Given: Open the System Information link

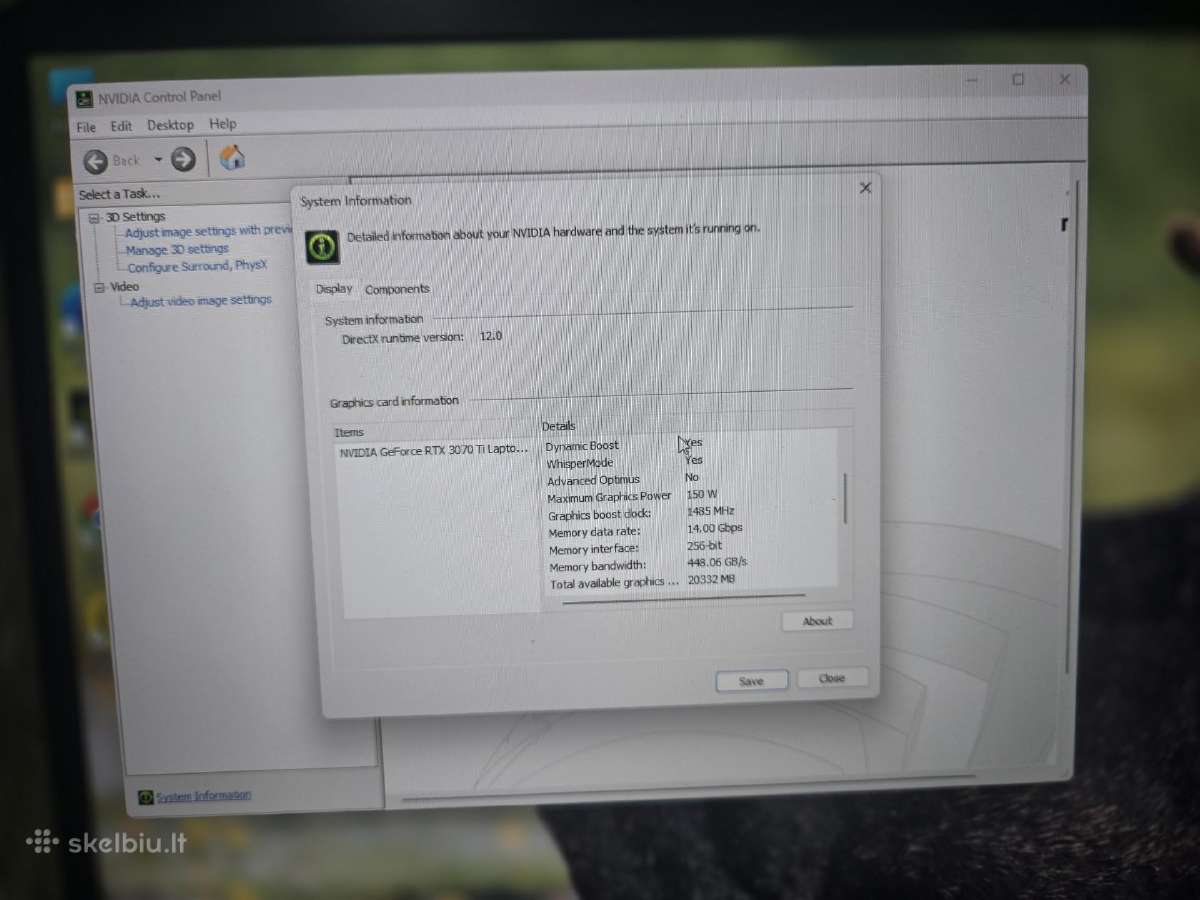Looking at the screenshot, I should 204,796.
